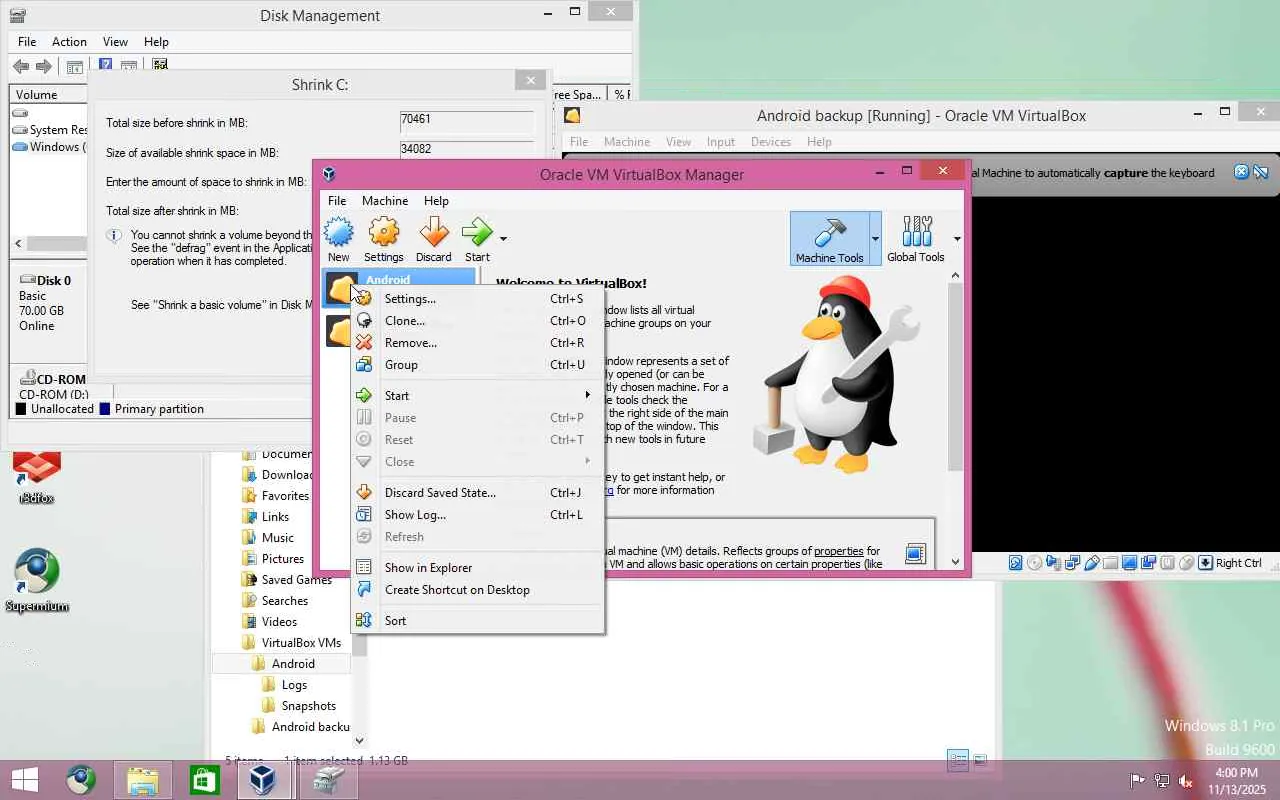Click the volume icon in system tray

(1186, 781)
